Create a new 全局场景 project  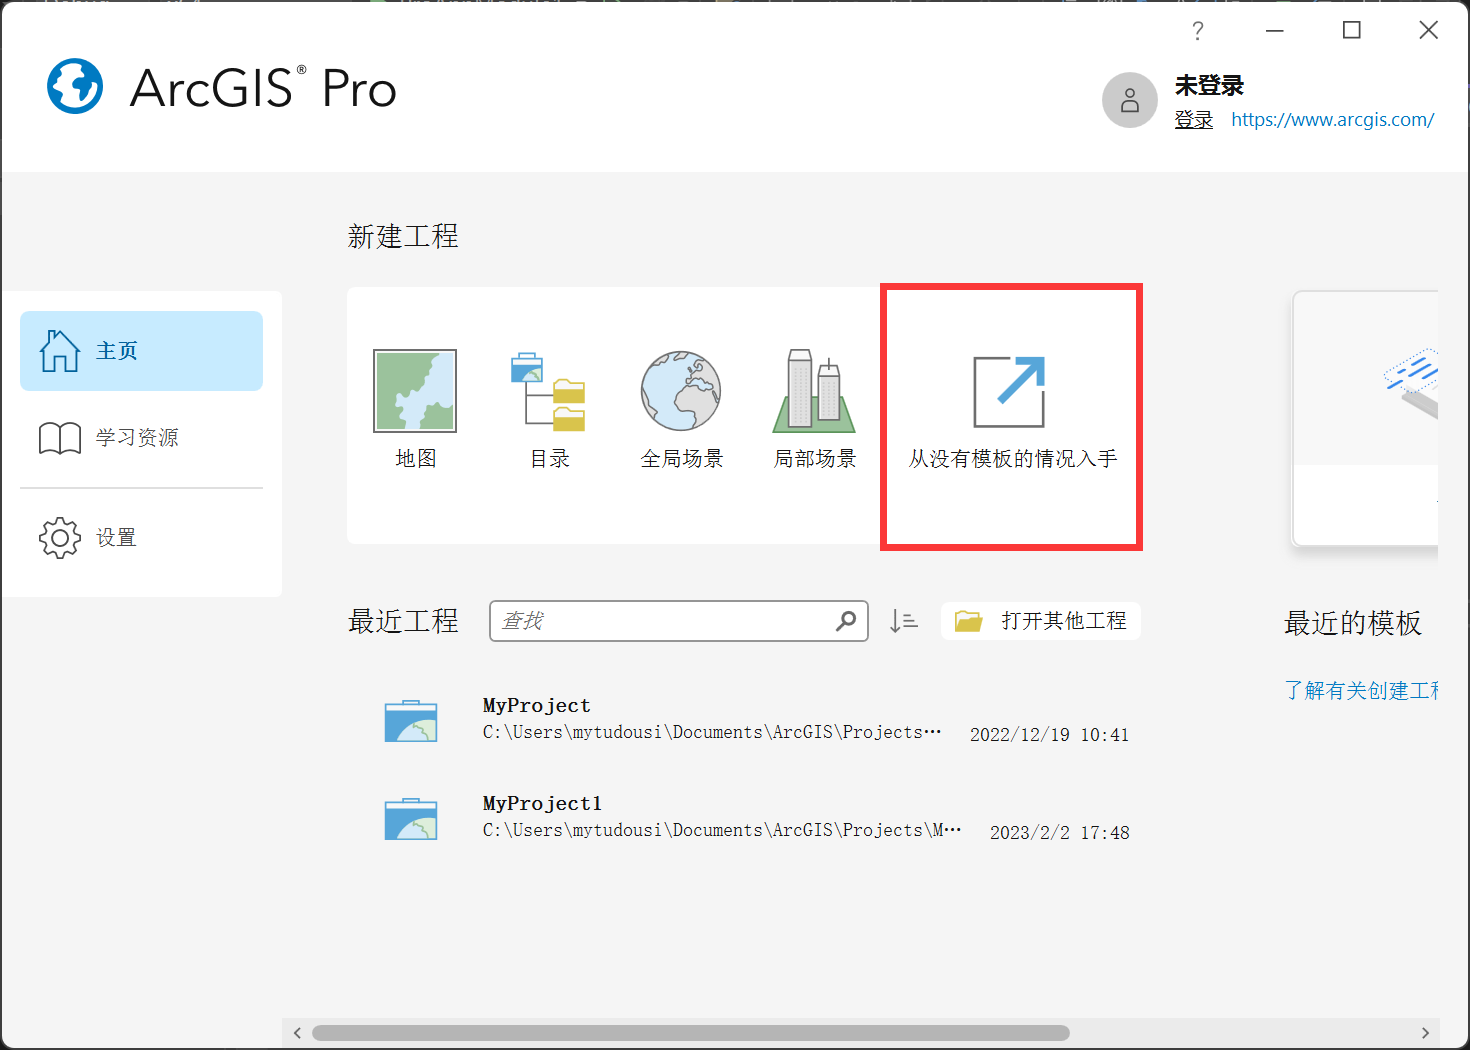point(681,410)
